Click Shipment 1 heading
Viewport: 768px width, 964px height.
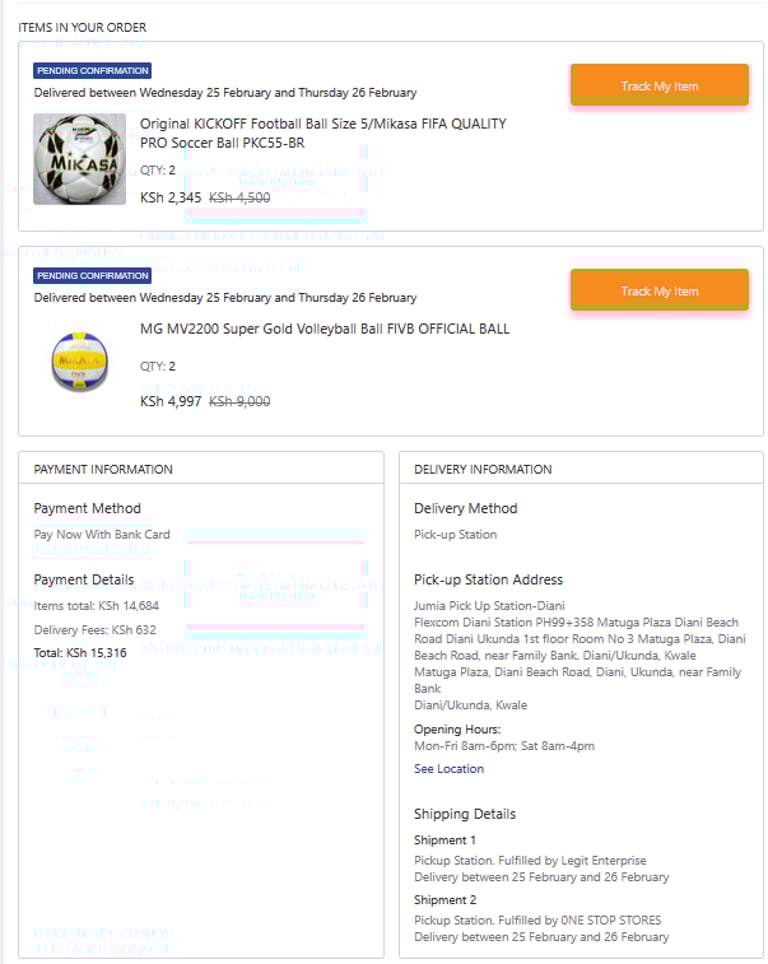click(445, 840)
